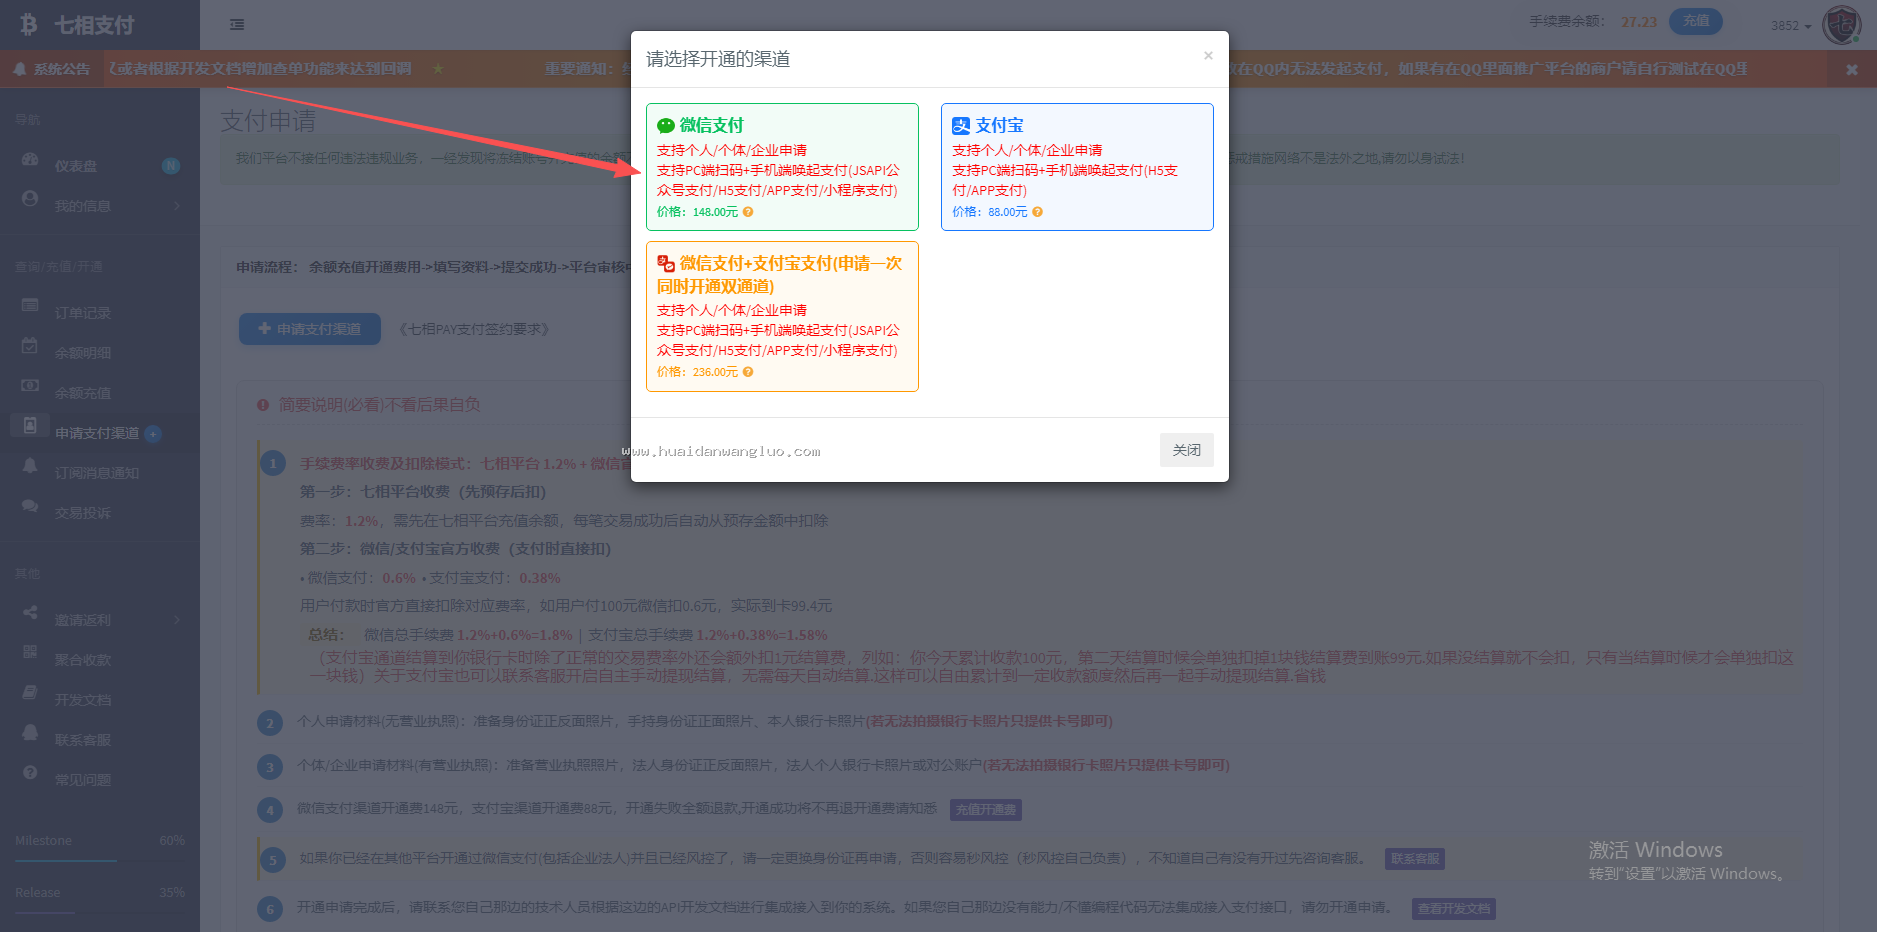This screenshot has height=932, width=1877.
Task: Open 仪表盘 via its sidebar icon
Action: [x=30, y=160]
